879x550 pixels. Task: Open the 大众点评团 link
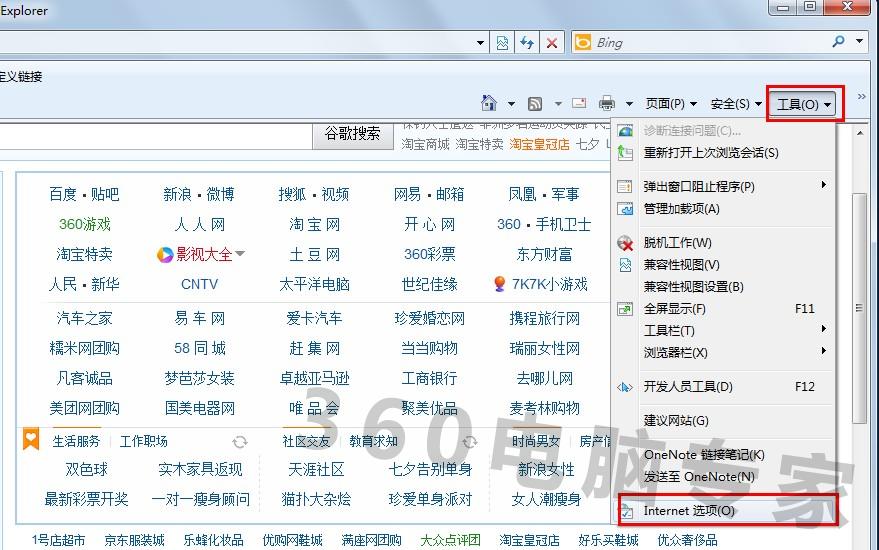(450, 540)
